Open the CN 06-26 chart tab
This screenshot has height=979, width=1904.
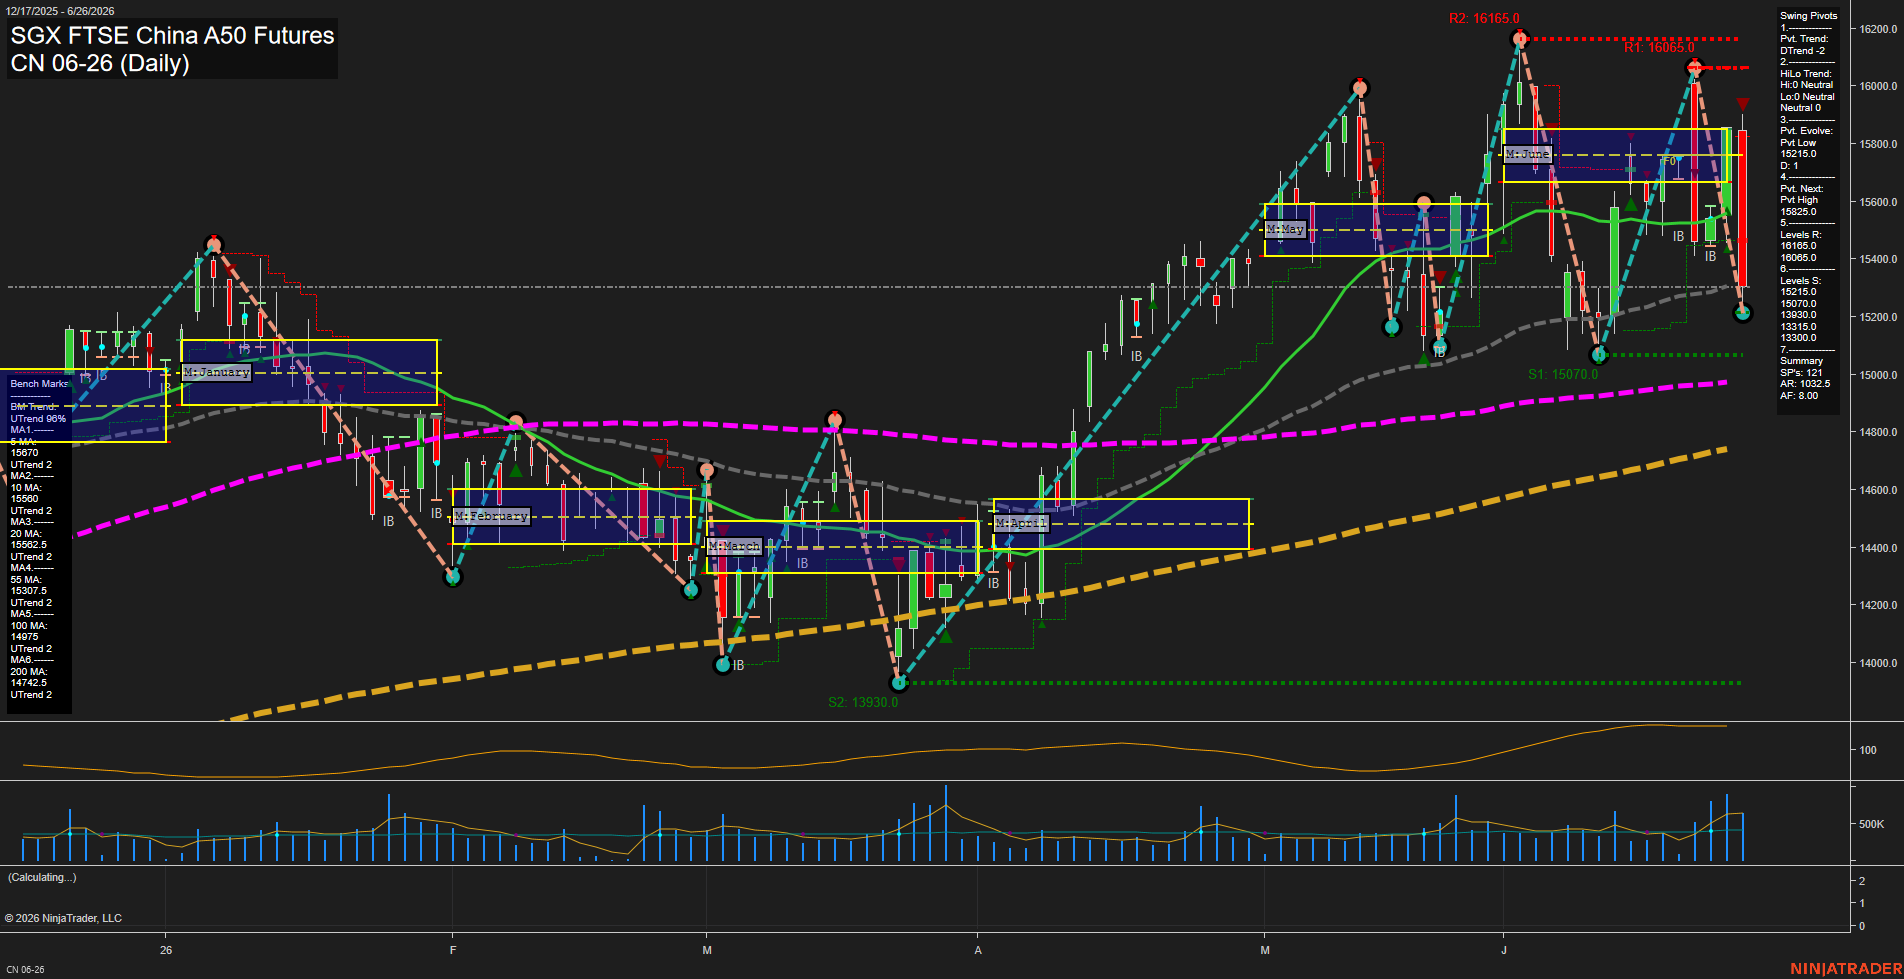coord(25,969)
